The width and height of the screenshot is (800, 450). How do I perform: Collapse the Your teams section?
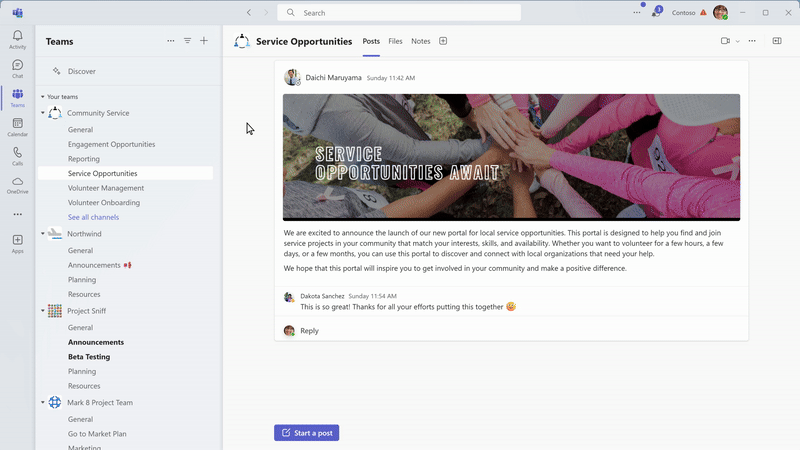[x=43, y=96]
